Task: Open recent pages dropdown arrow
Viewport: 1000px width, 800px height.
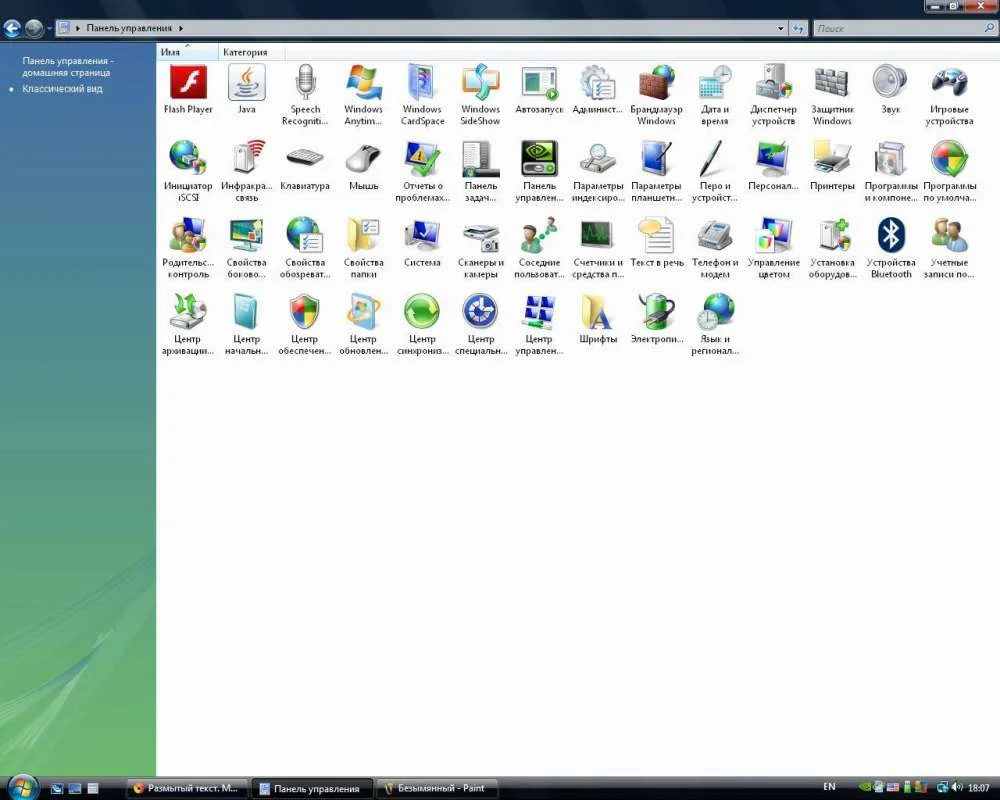Action: (x=49, y=29)
